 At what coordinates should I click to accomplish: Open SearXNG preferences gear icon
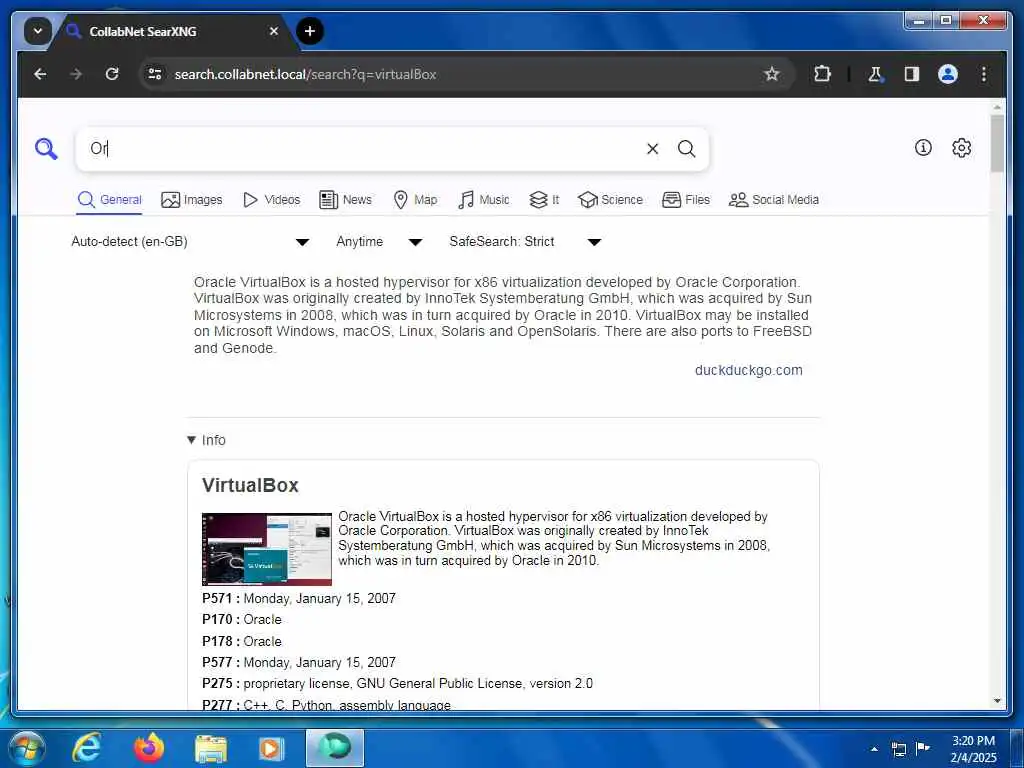tap(961, 148)
